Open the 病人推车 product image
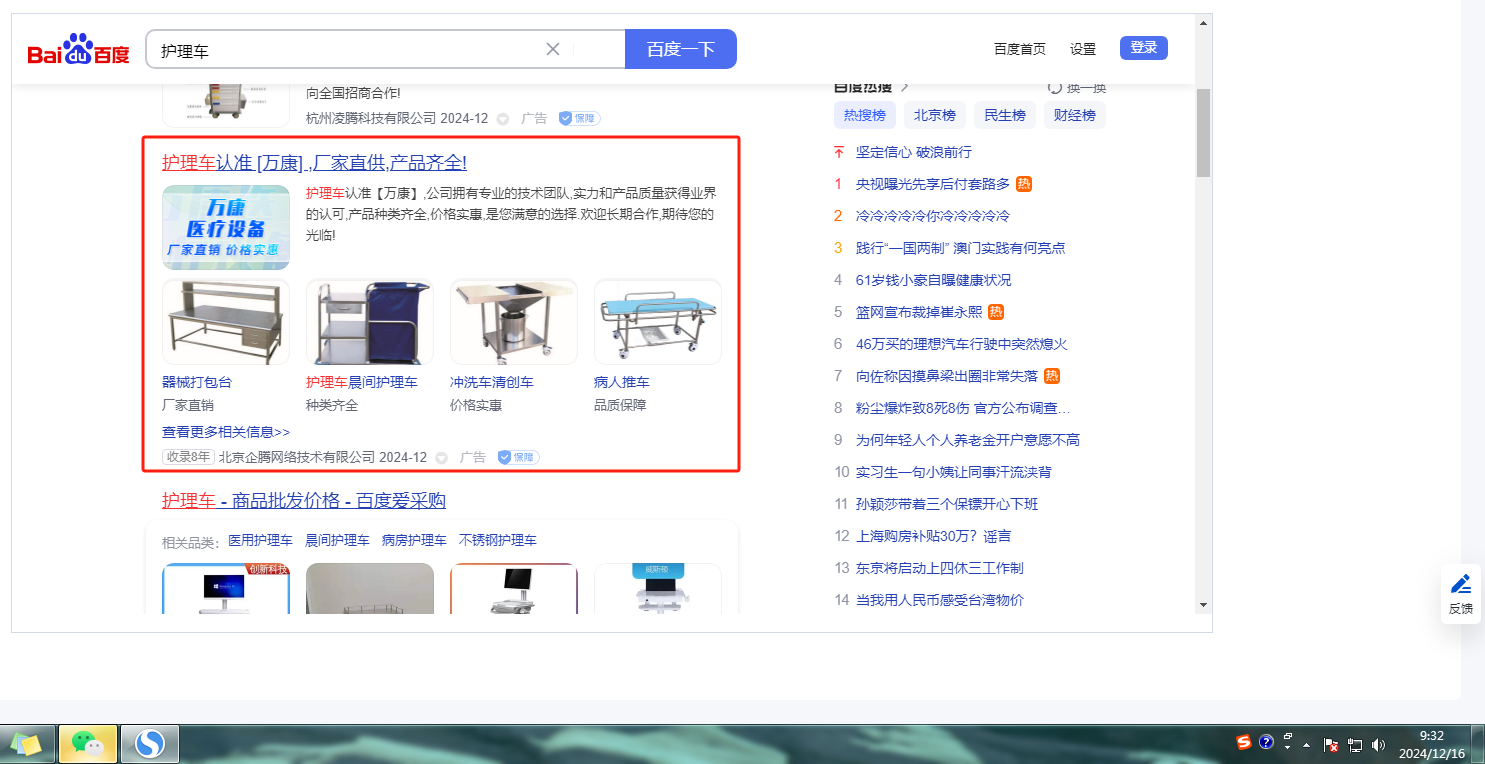 (658, 322)
